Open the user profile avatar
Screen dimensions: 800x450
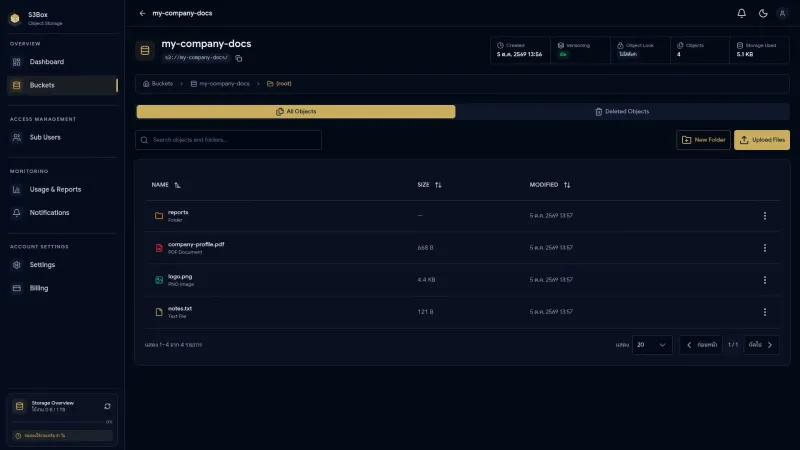(x=782, y=13)
